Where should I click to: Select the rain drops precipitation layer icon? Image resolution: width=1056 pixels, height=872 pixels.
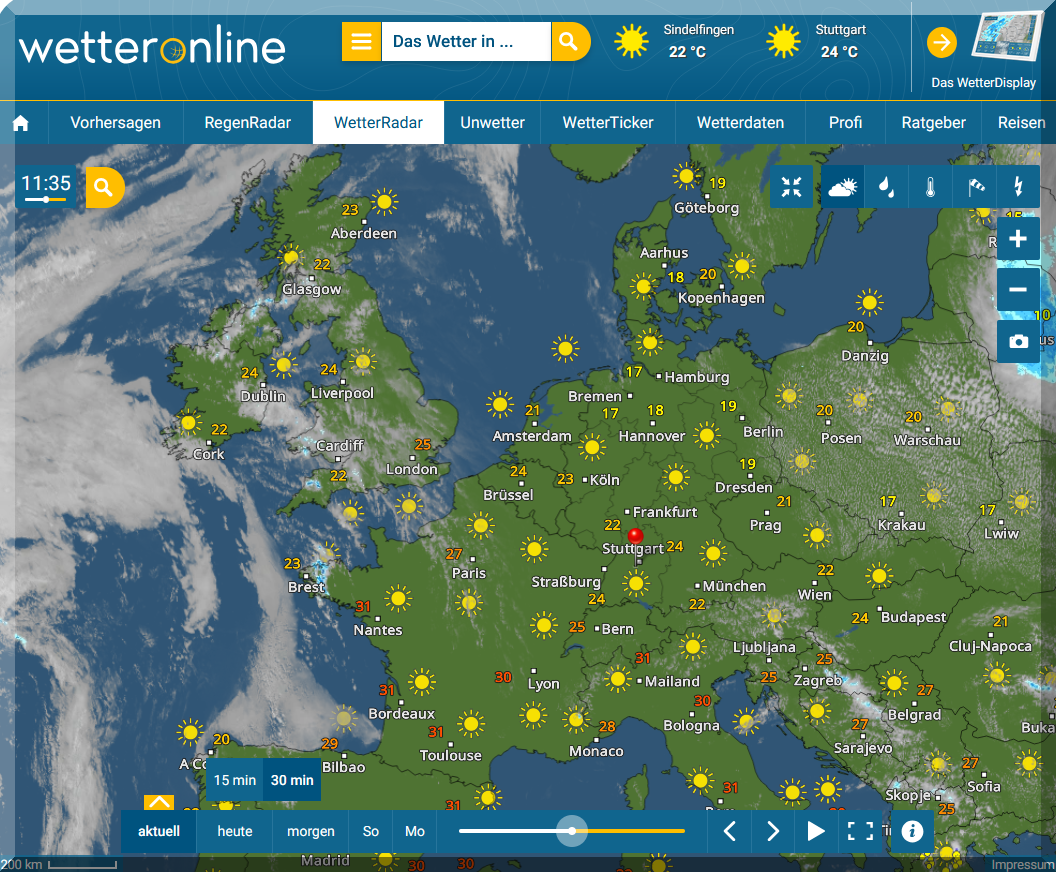click(x=886, y=186)
